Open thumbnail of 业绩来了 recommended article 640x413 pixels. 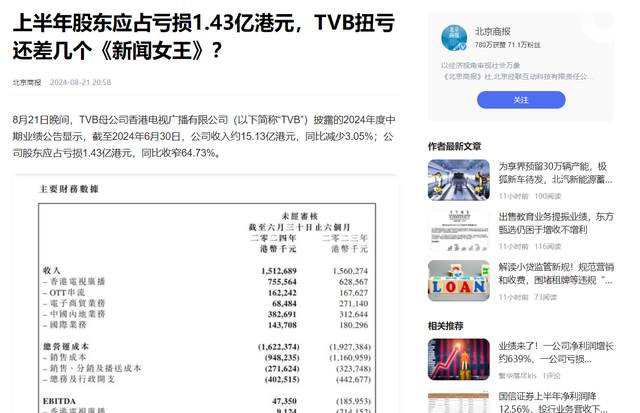pyautogui.click(x=459, y=359)
